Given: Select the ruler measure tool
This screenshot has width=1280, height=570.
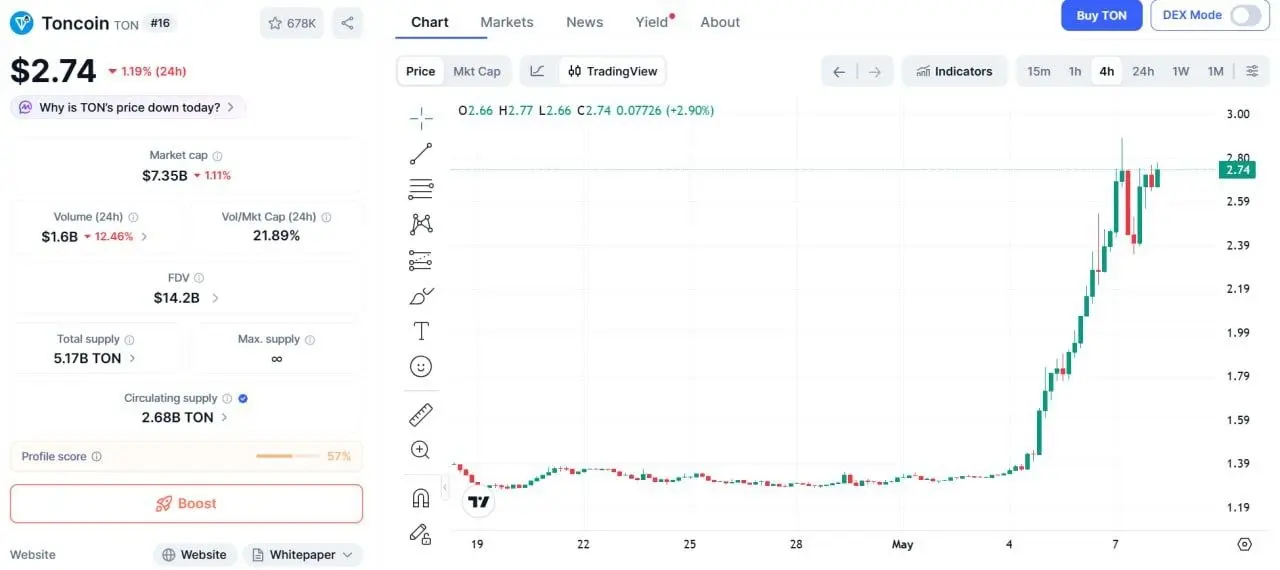Looking at the screenshot, I should pyautogui.click(x=421, y=414).
